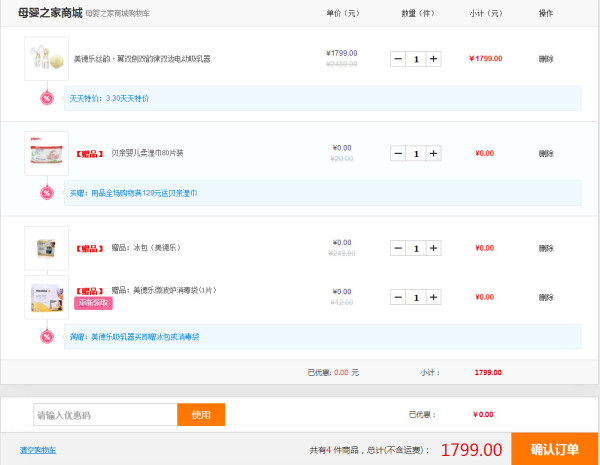Click quantity field for 美德乐微波炉消毒袋
Viewport: 600px width, 465px height.
[x=416, y=297]
